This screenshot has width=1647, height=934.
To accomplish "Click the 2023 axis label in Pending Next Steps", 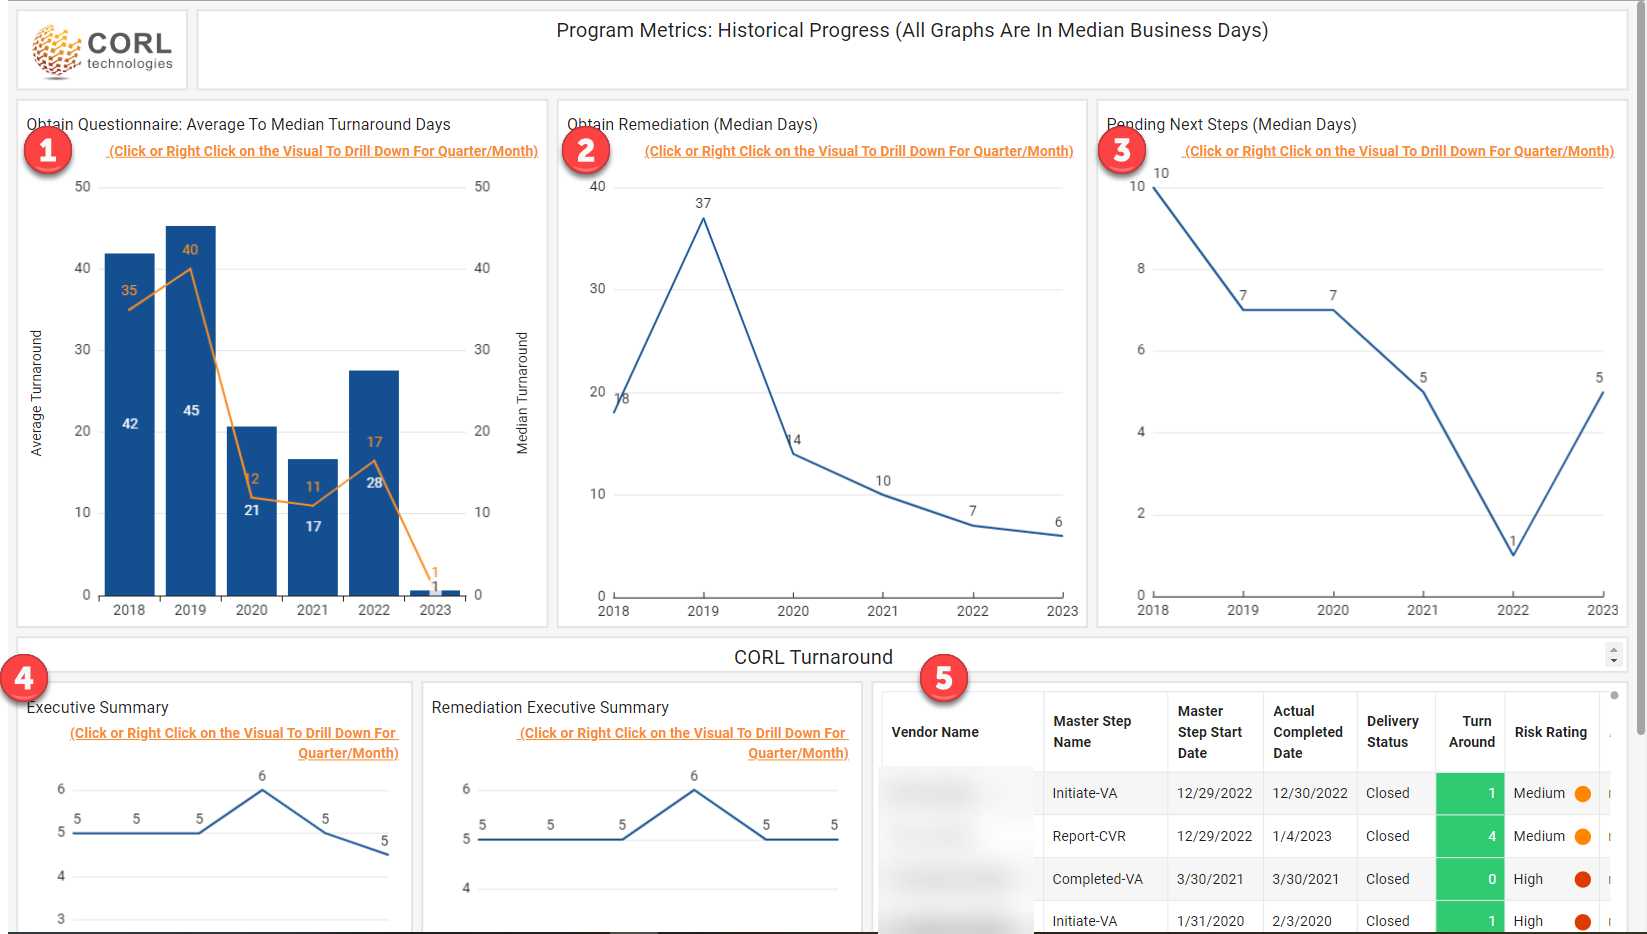I will [x=1602, y=610].
